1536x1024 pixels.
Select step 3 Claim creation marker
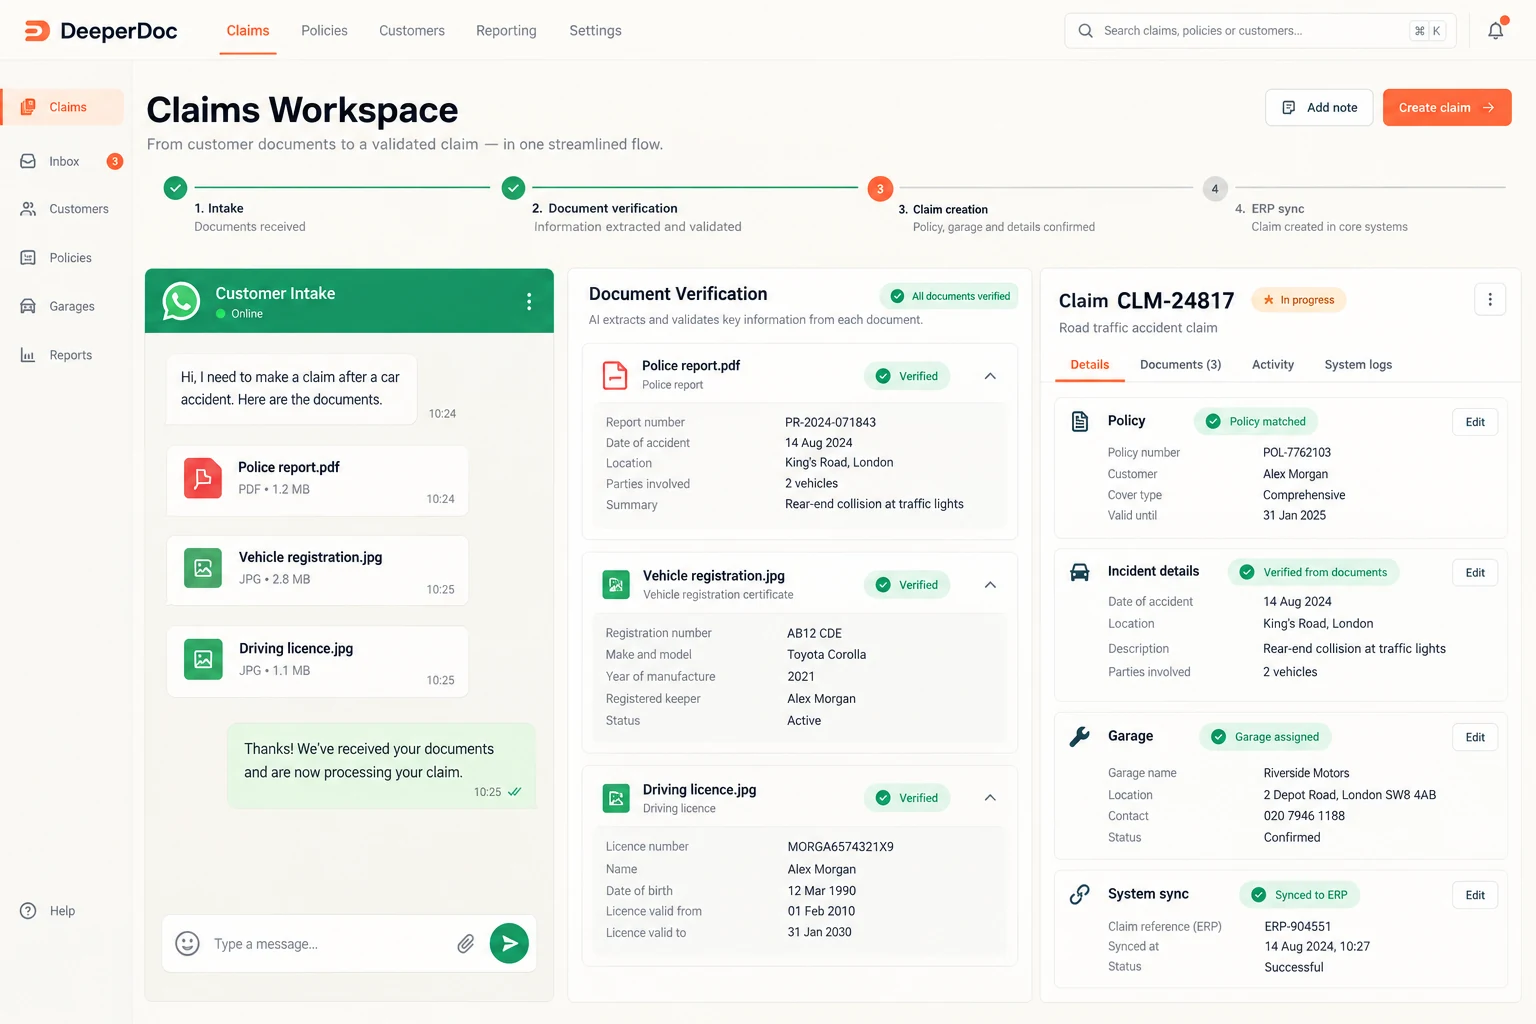pyautogui.click(x=880, y=188)
